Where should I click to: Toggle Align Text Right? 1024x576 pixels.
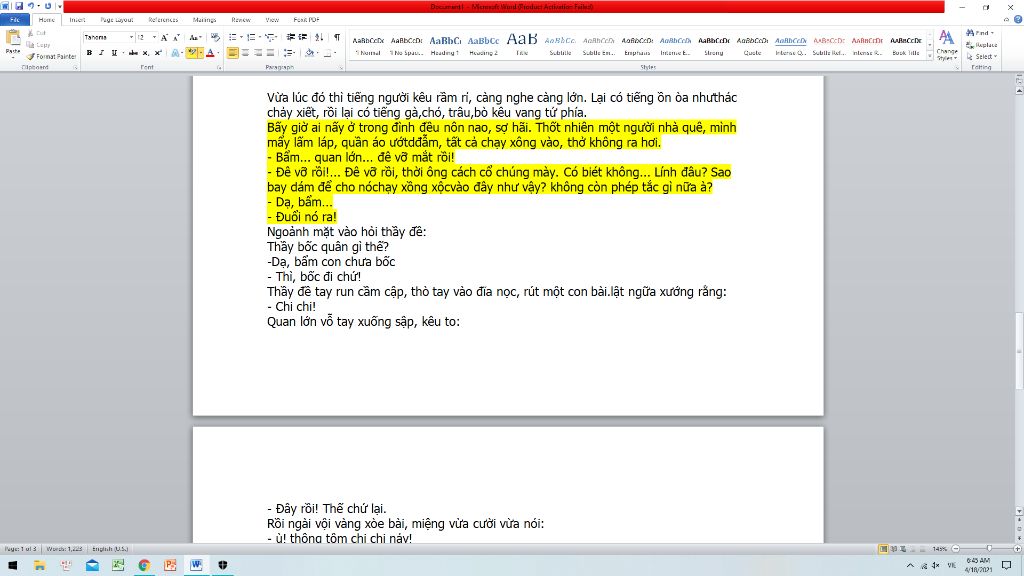pyautogui.click(x=258, y=53)
